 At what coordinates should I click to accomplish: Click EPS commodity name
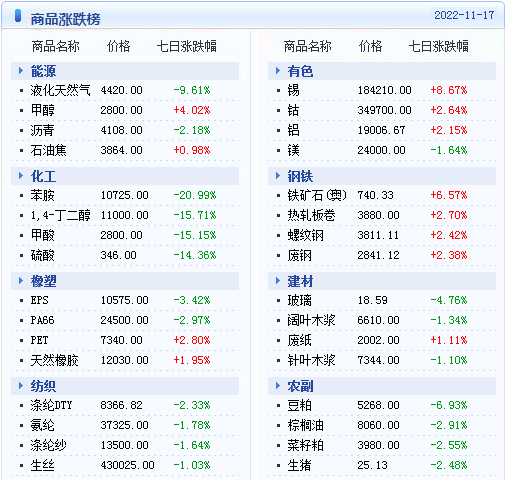pyautogui.click(x=39, y=300)
